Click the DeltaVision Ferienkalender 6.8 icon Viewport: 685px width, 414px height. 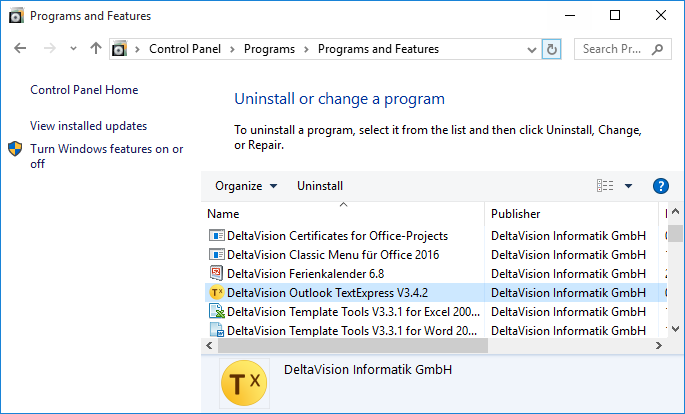pyautogui.click(x=217, y=274)
